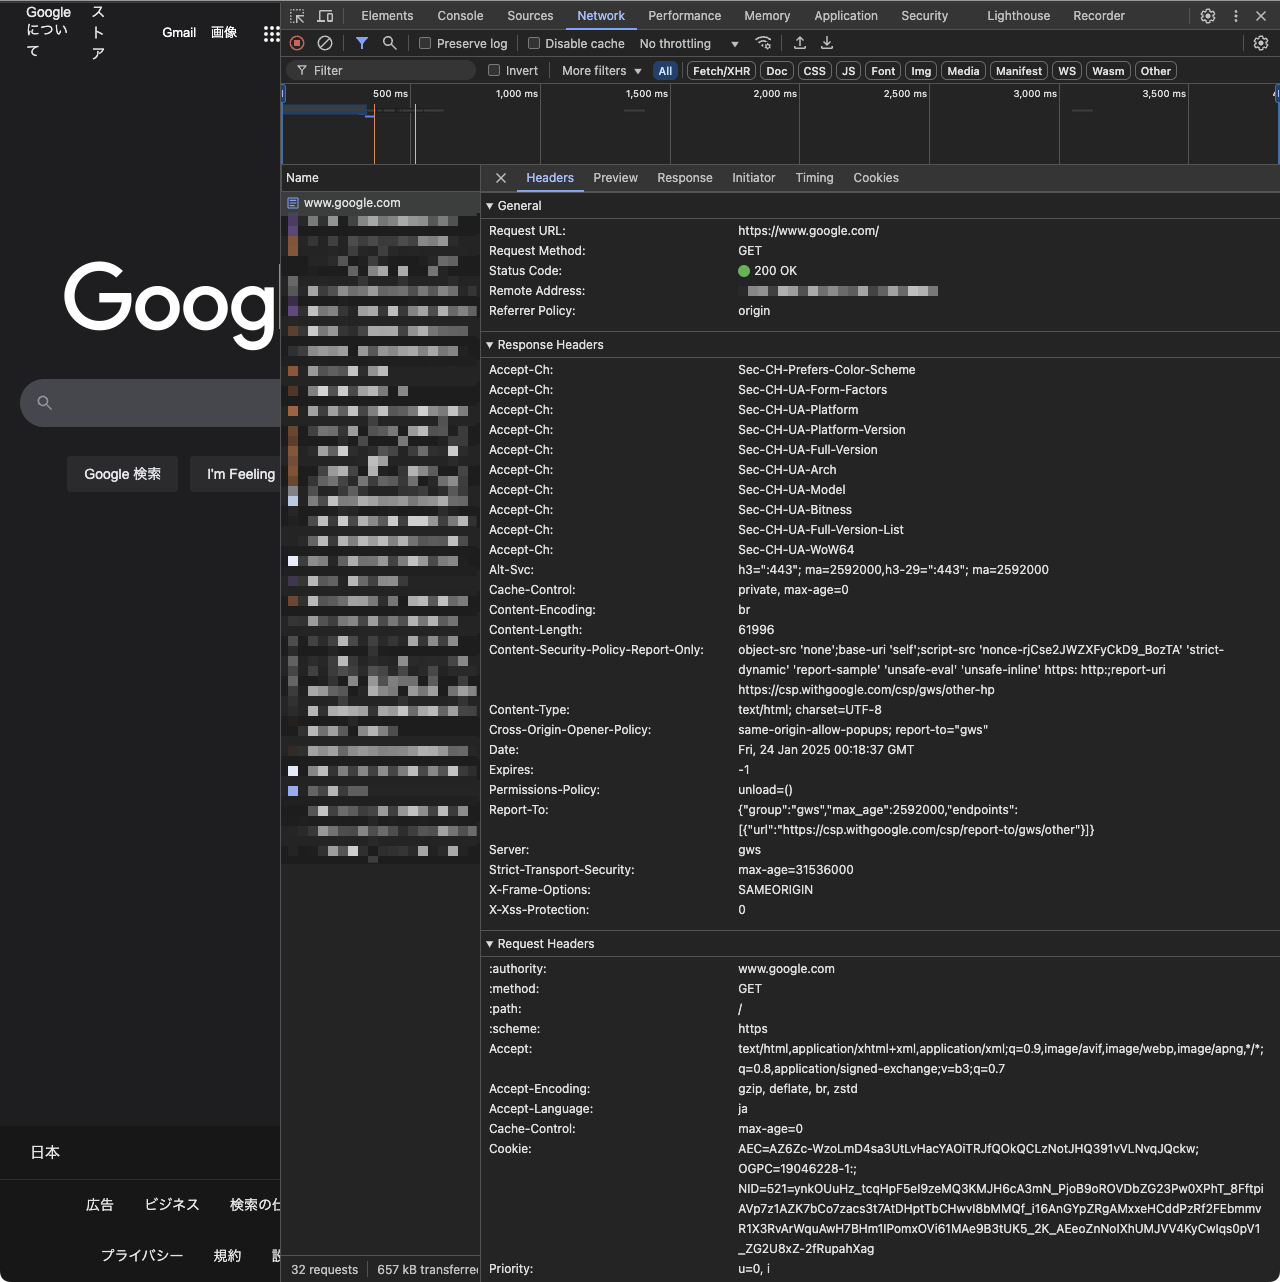The image size is (1280, 1282).
Task: Select the www.google.com request row
Action: (381, 203)
